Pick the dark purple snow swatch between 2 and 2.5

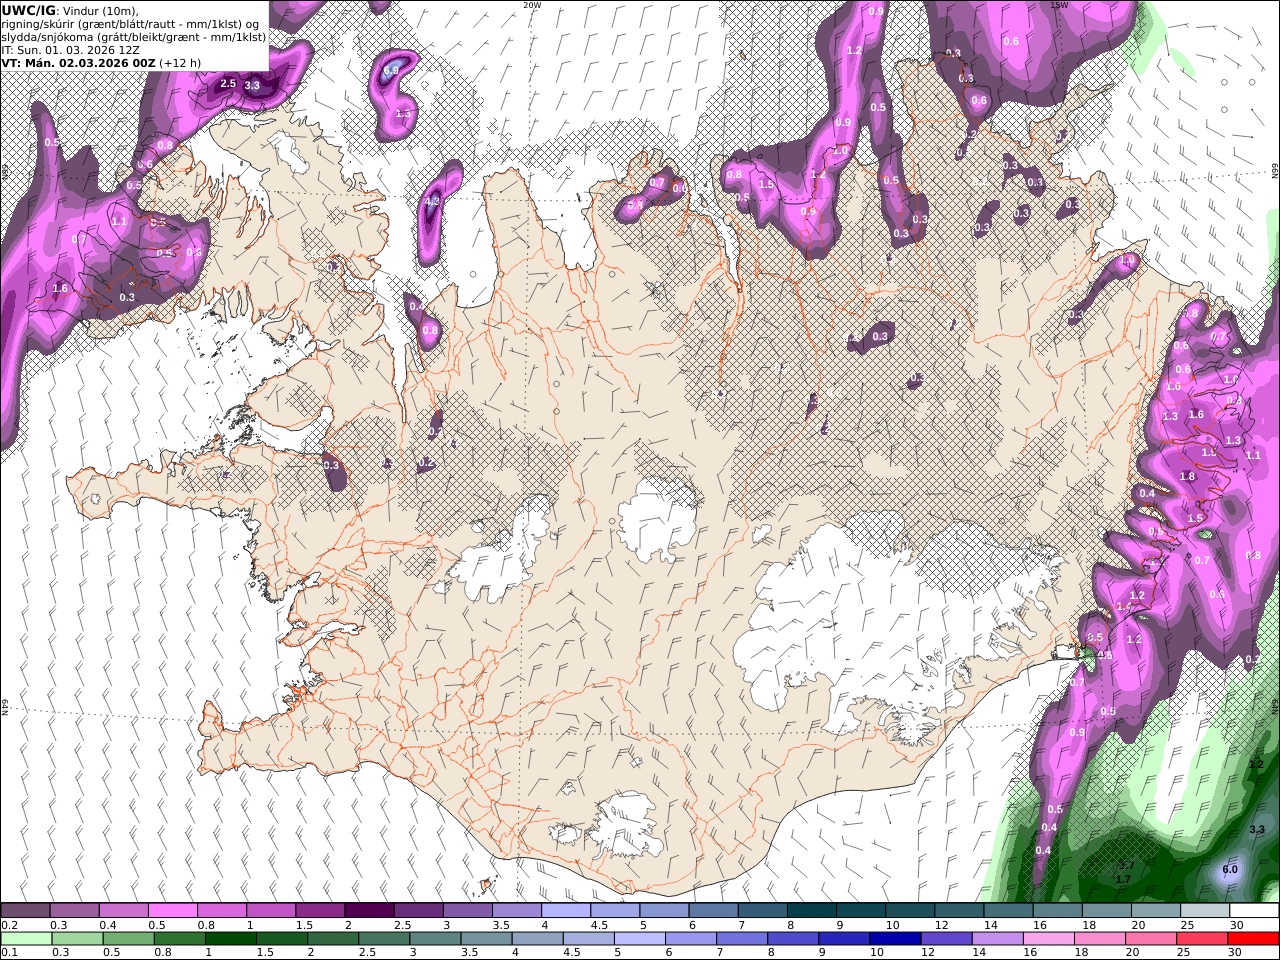(x=368, y=911)
